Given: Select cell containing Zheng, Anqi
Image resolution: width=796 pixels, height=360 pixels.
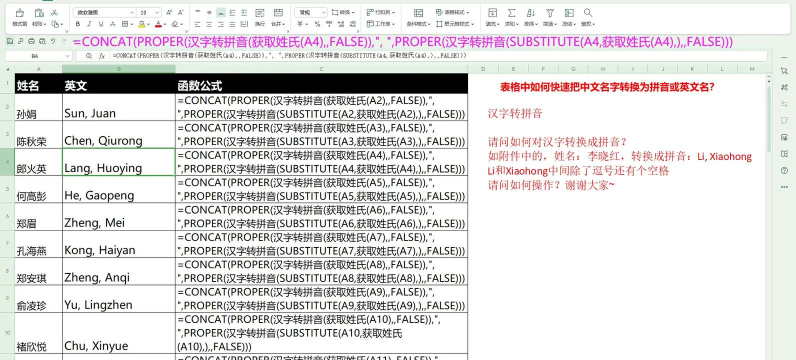Looking at the screenshot, I should click(119, 272).
